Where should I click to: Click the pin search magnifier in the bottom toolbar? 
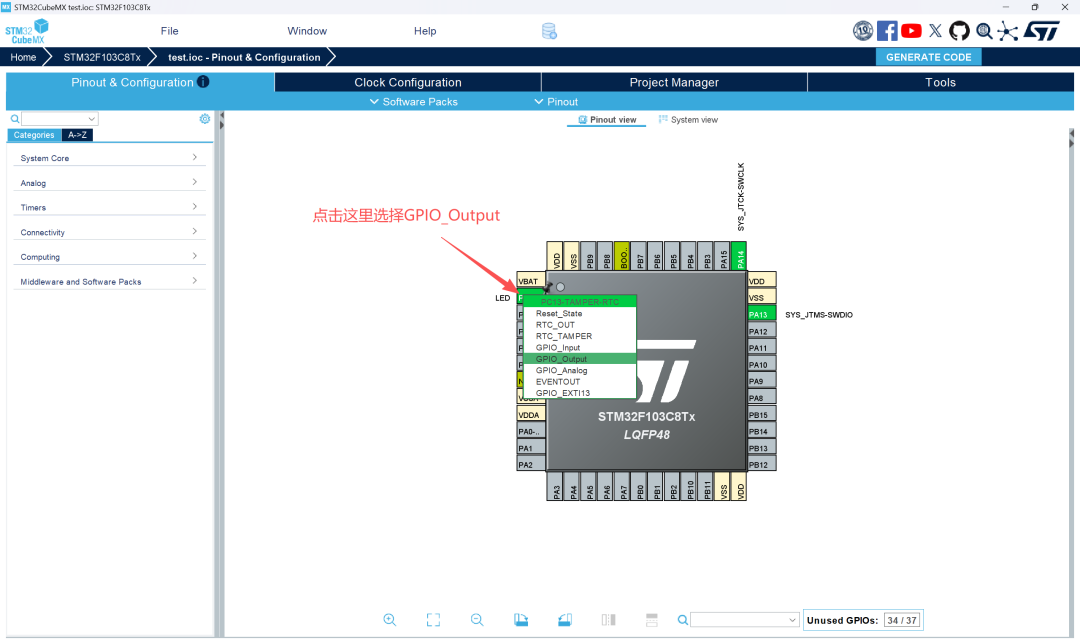coord(683,620)
